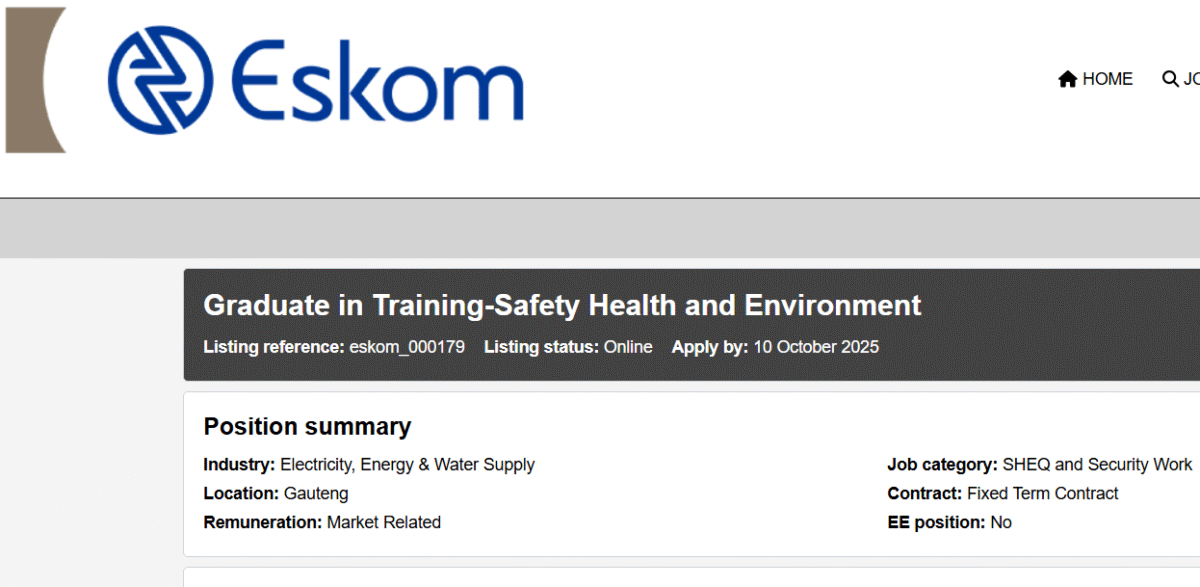
Task: Select the Gauteng location text
Action: 320,493
